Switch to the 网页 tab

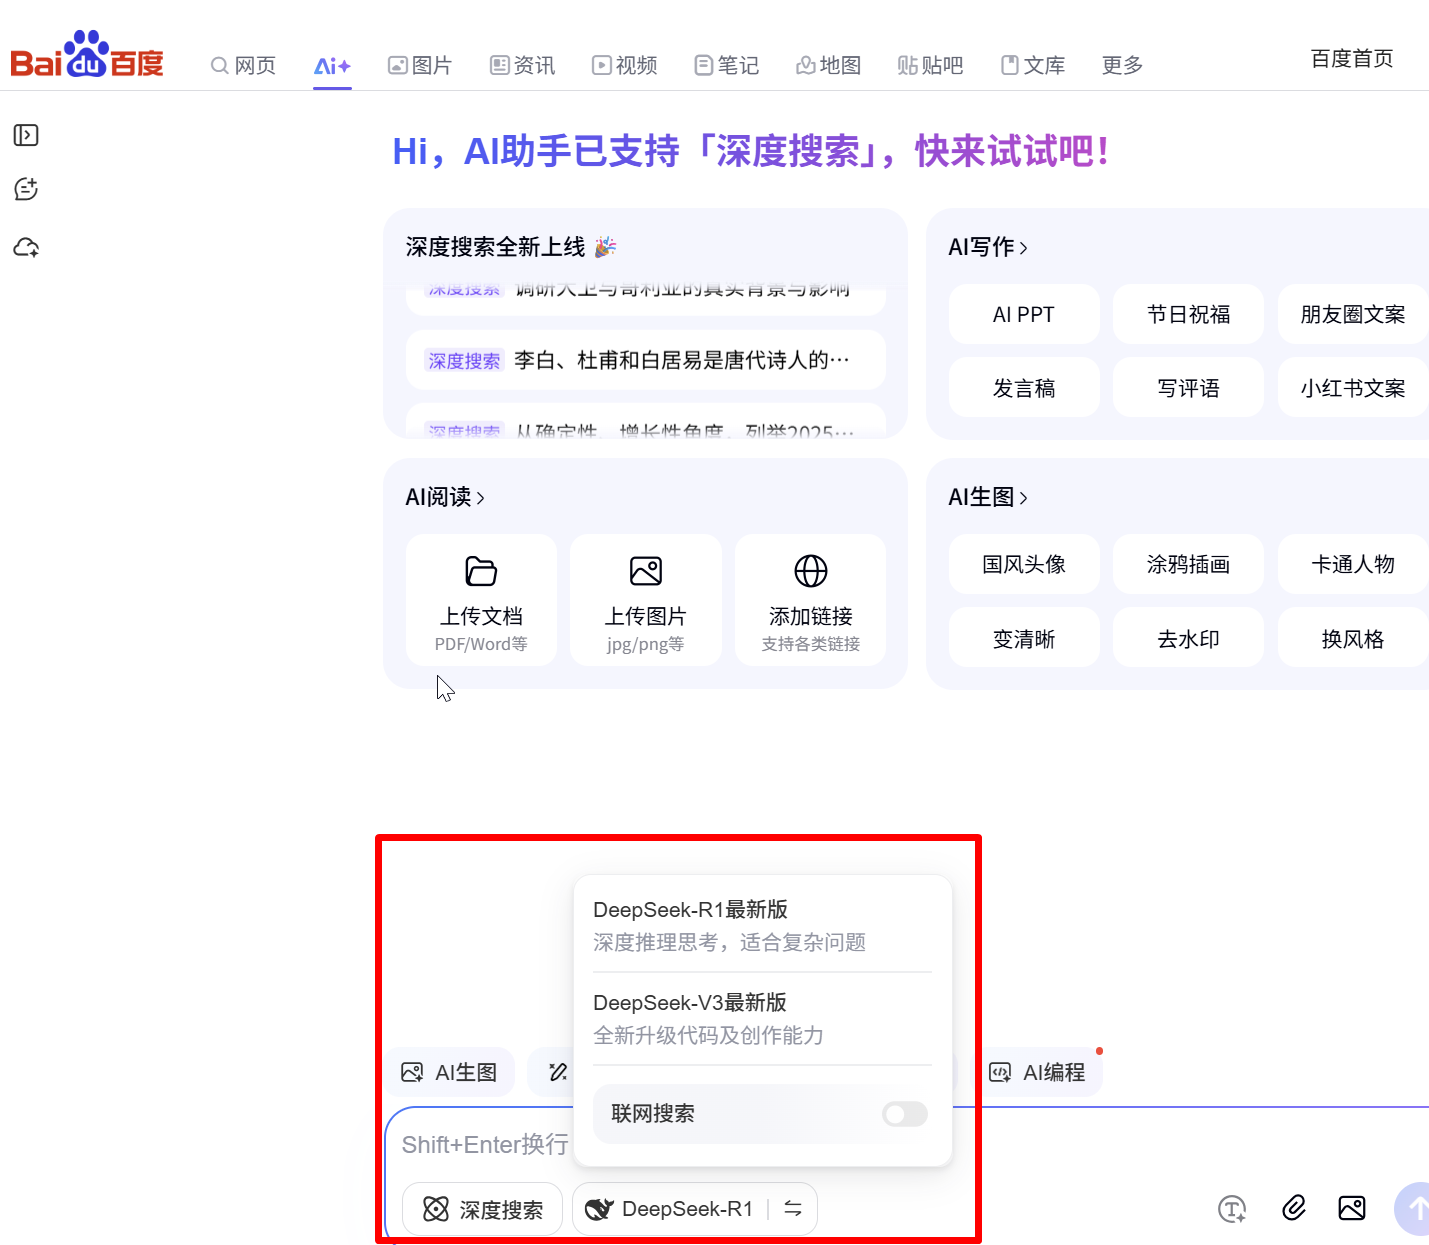(243, 65)
